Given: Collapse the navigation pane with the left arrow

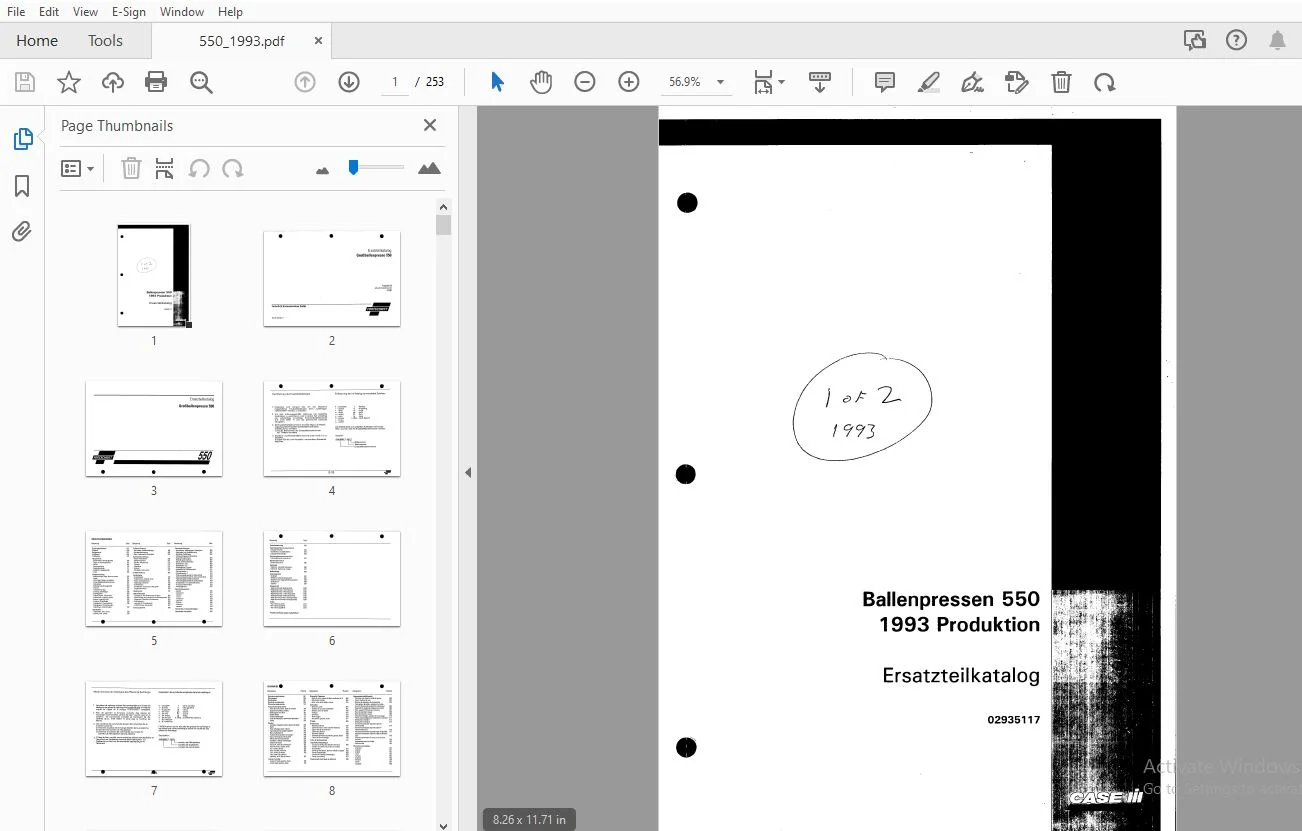Looking at the screenshot, I should (x=468, y=473).
